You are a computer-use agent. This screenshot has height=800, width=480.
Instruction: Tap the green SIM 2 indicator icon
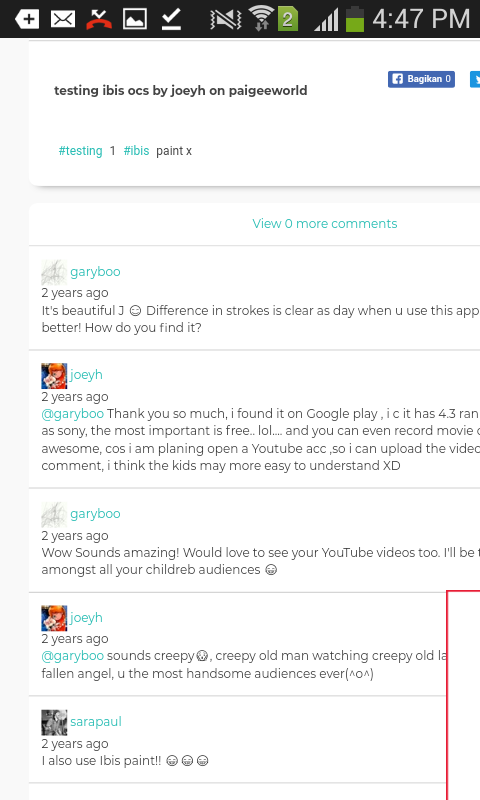pyautogui.click(x=288, y=19)
